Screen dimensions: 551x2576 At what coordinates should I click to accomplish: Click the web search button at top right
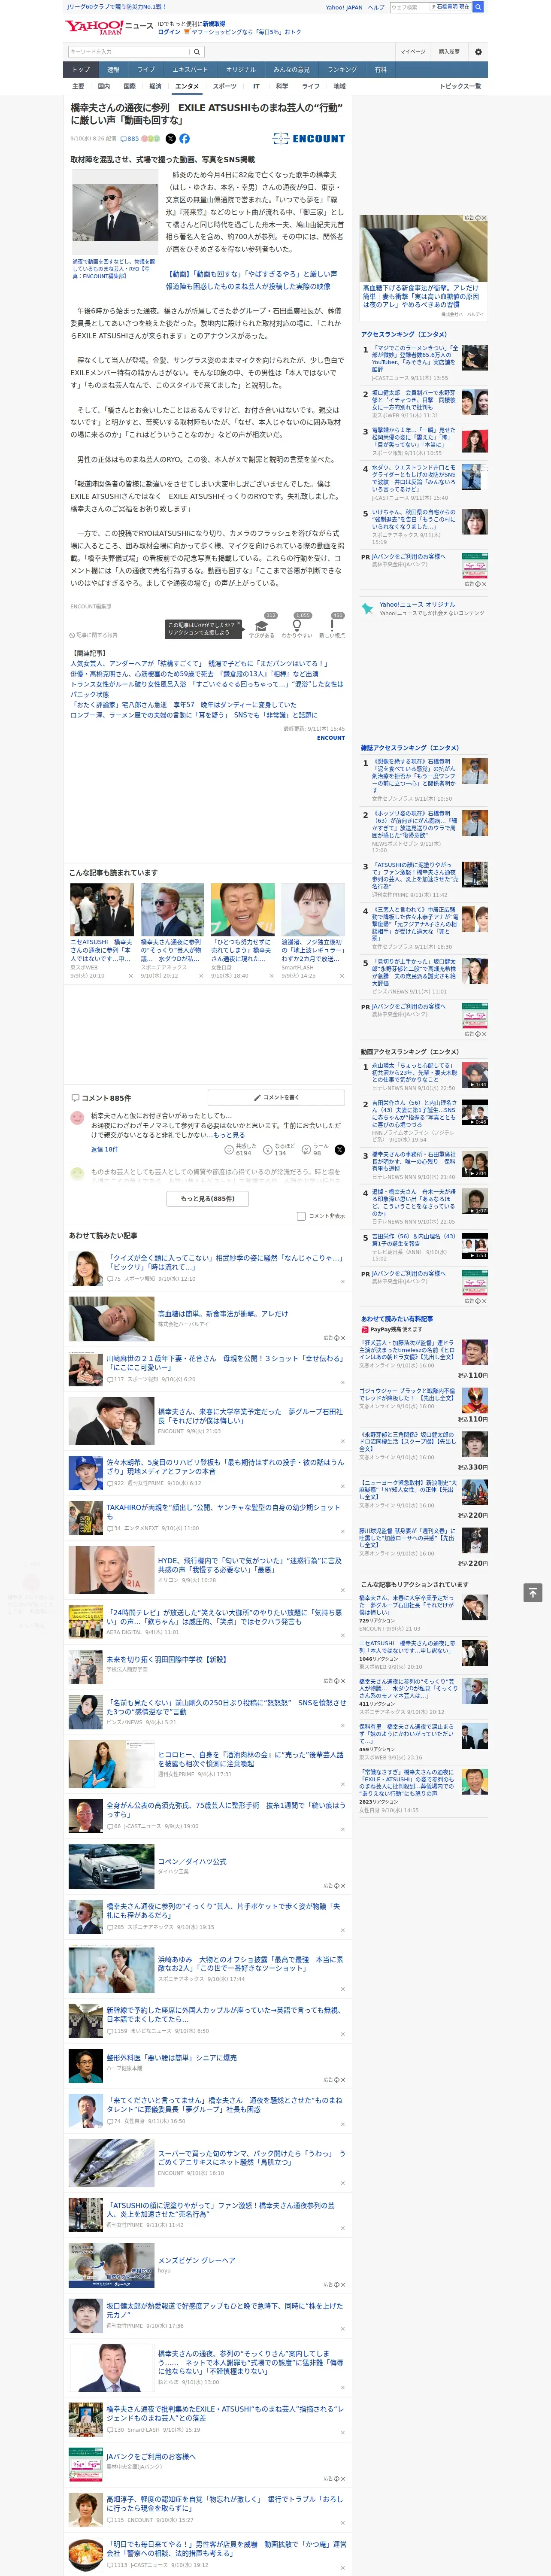(478, 7)
